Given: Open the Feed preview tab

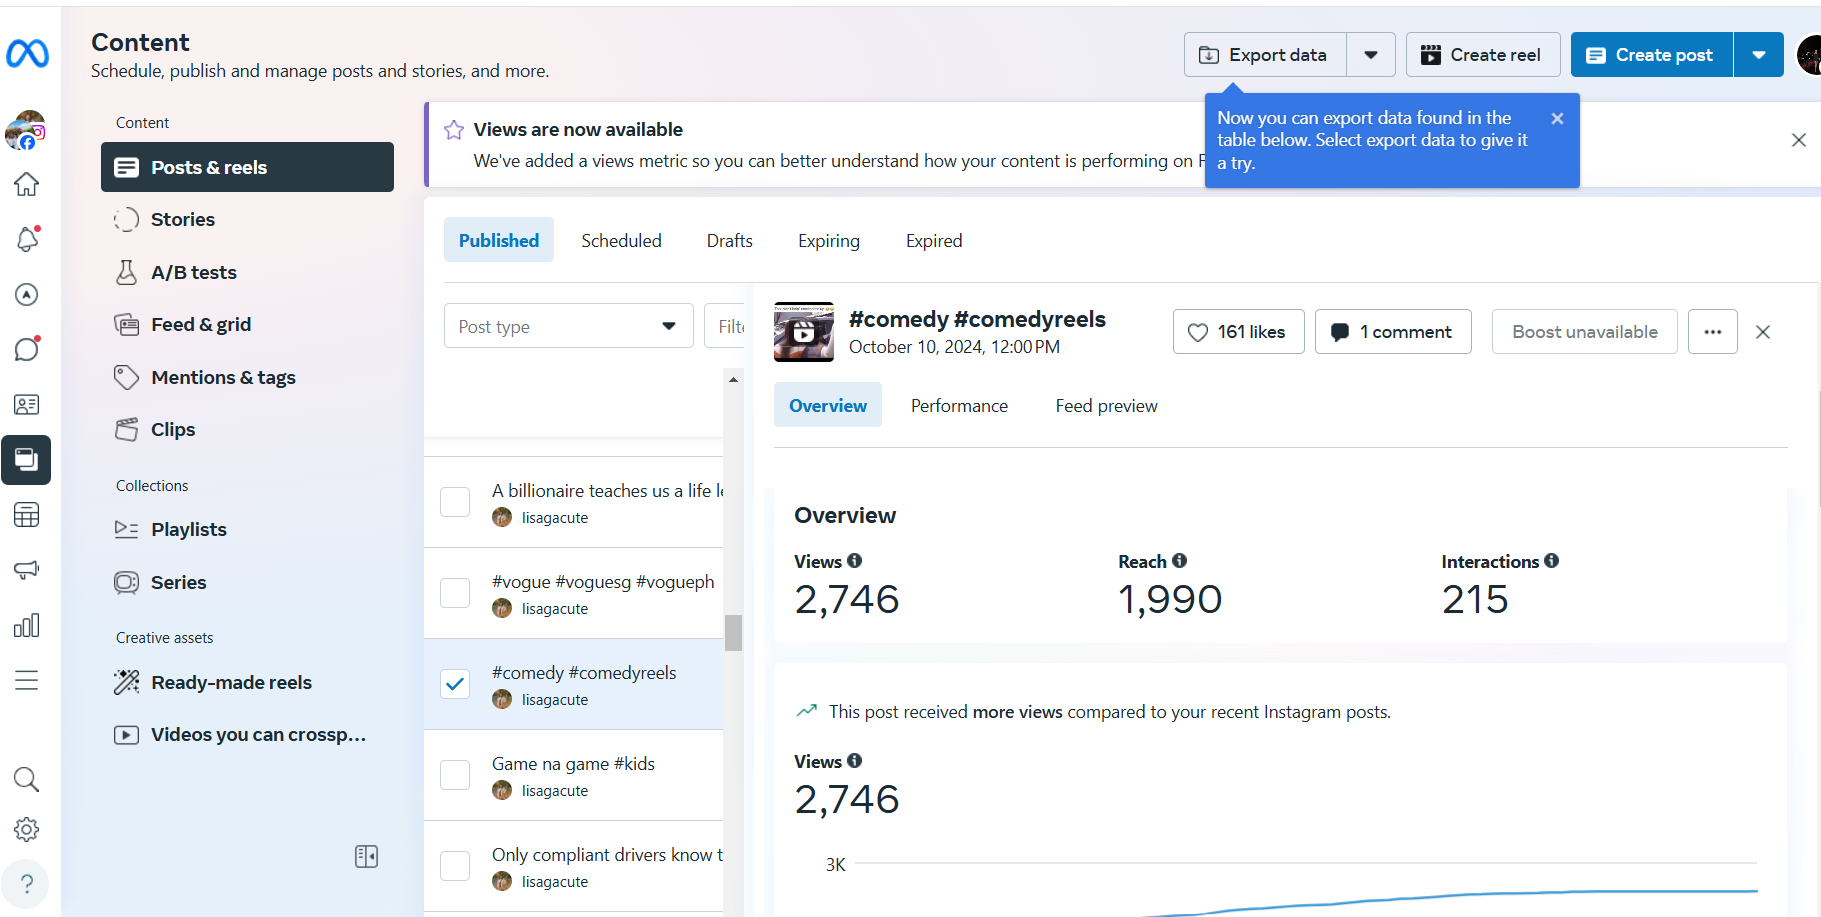Looking at the screenshot, I should [1106, 405].
